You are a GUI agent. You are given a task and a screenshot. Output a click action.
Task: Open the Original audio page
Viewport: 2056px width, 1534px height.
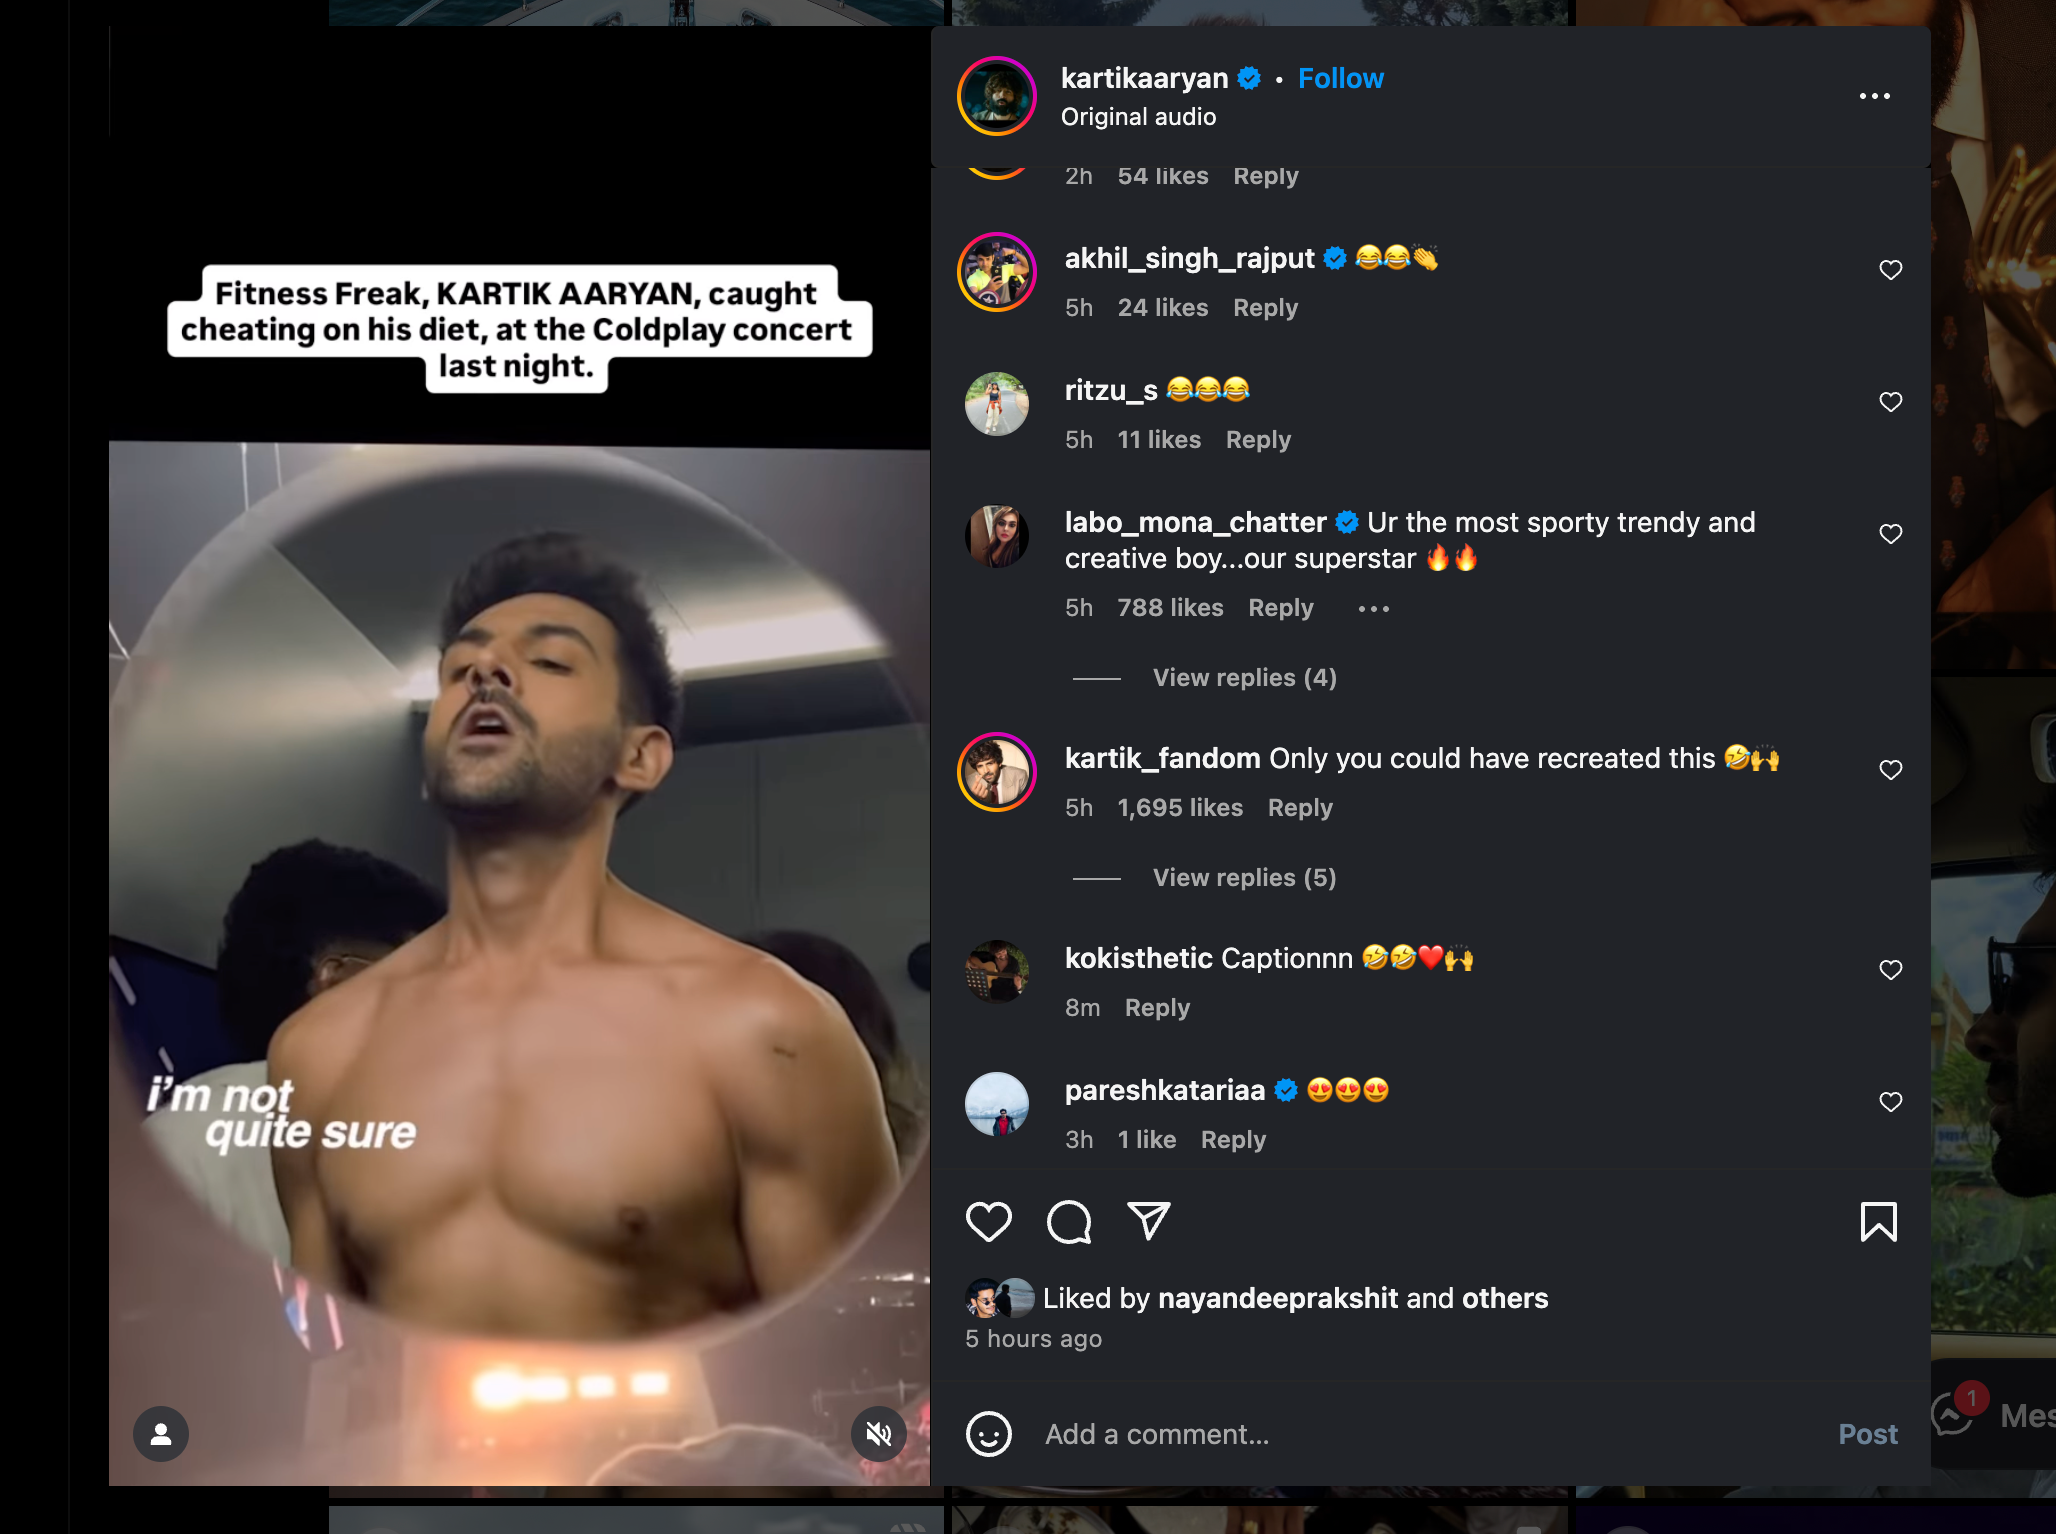[x=1138, y=116]
